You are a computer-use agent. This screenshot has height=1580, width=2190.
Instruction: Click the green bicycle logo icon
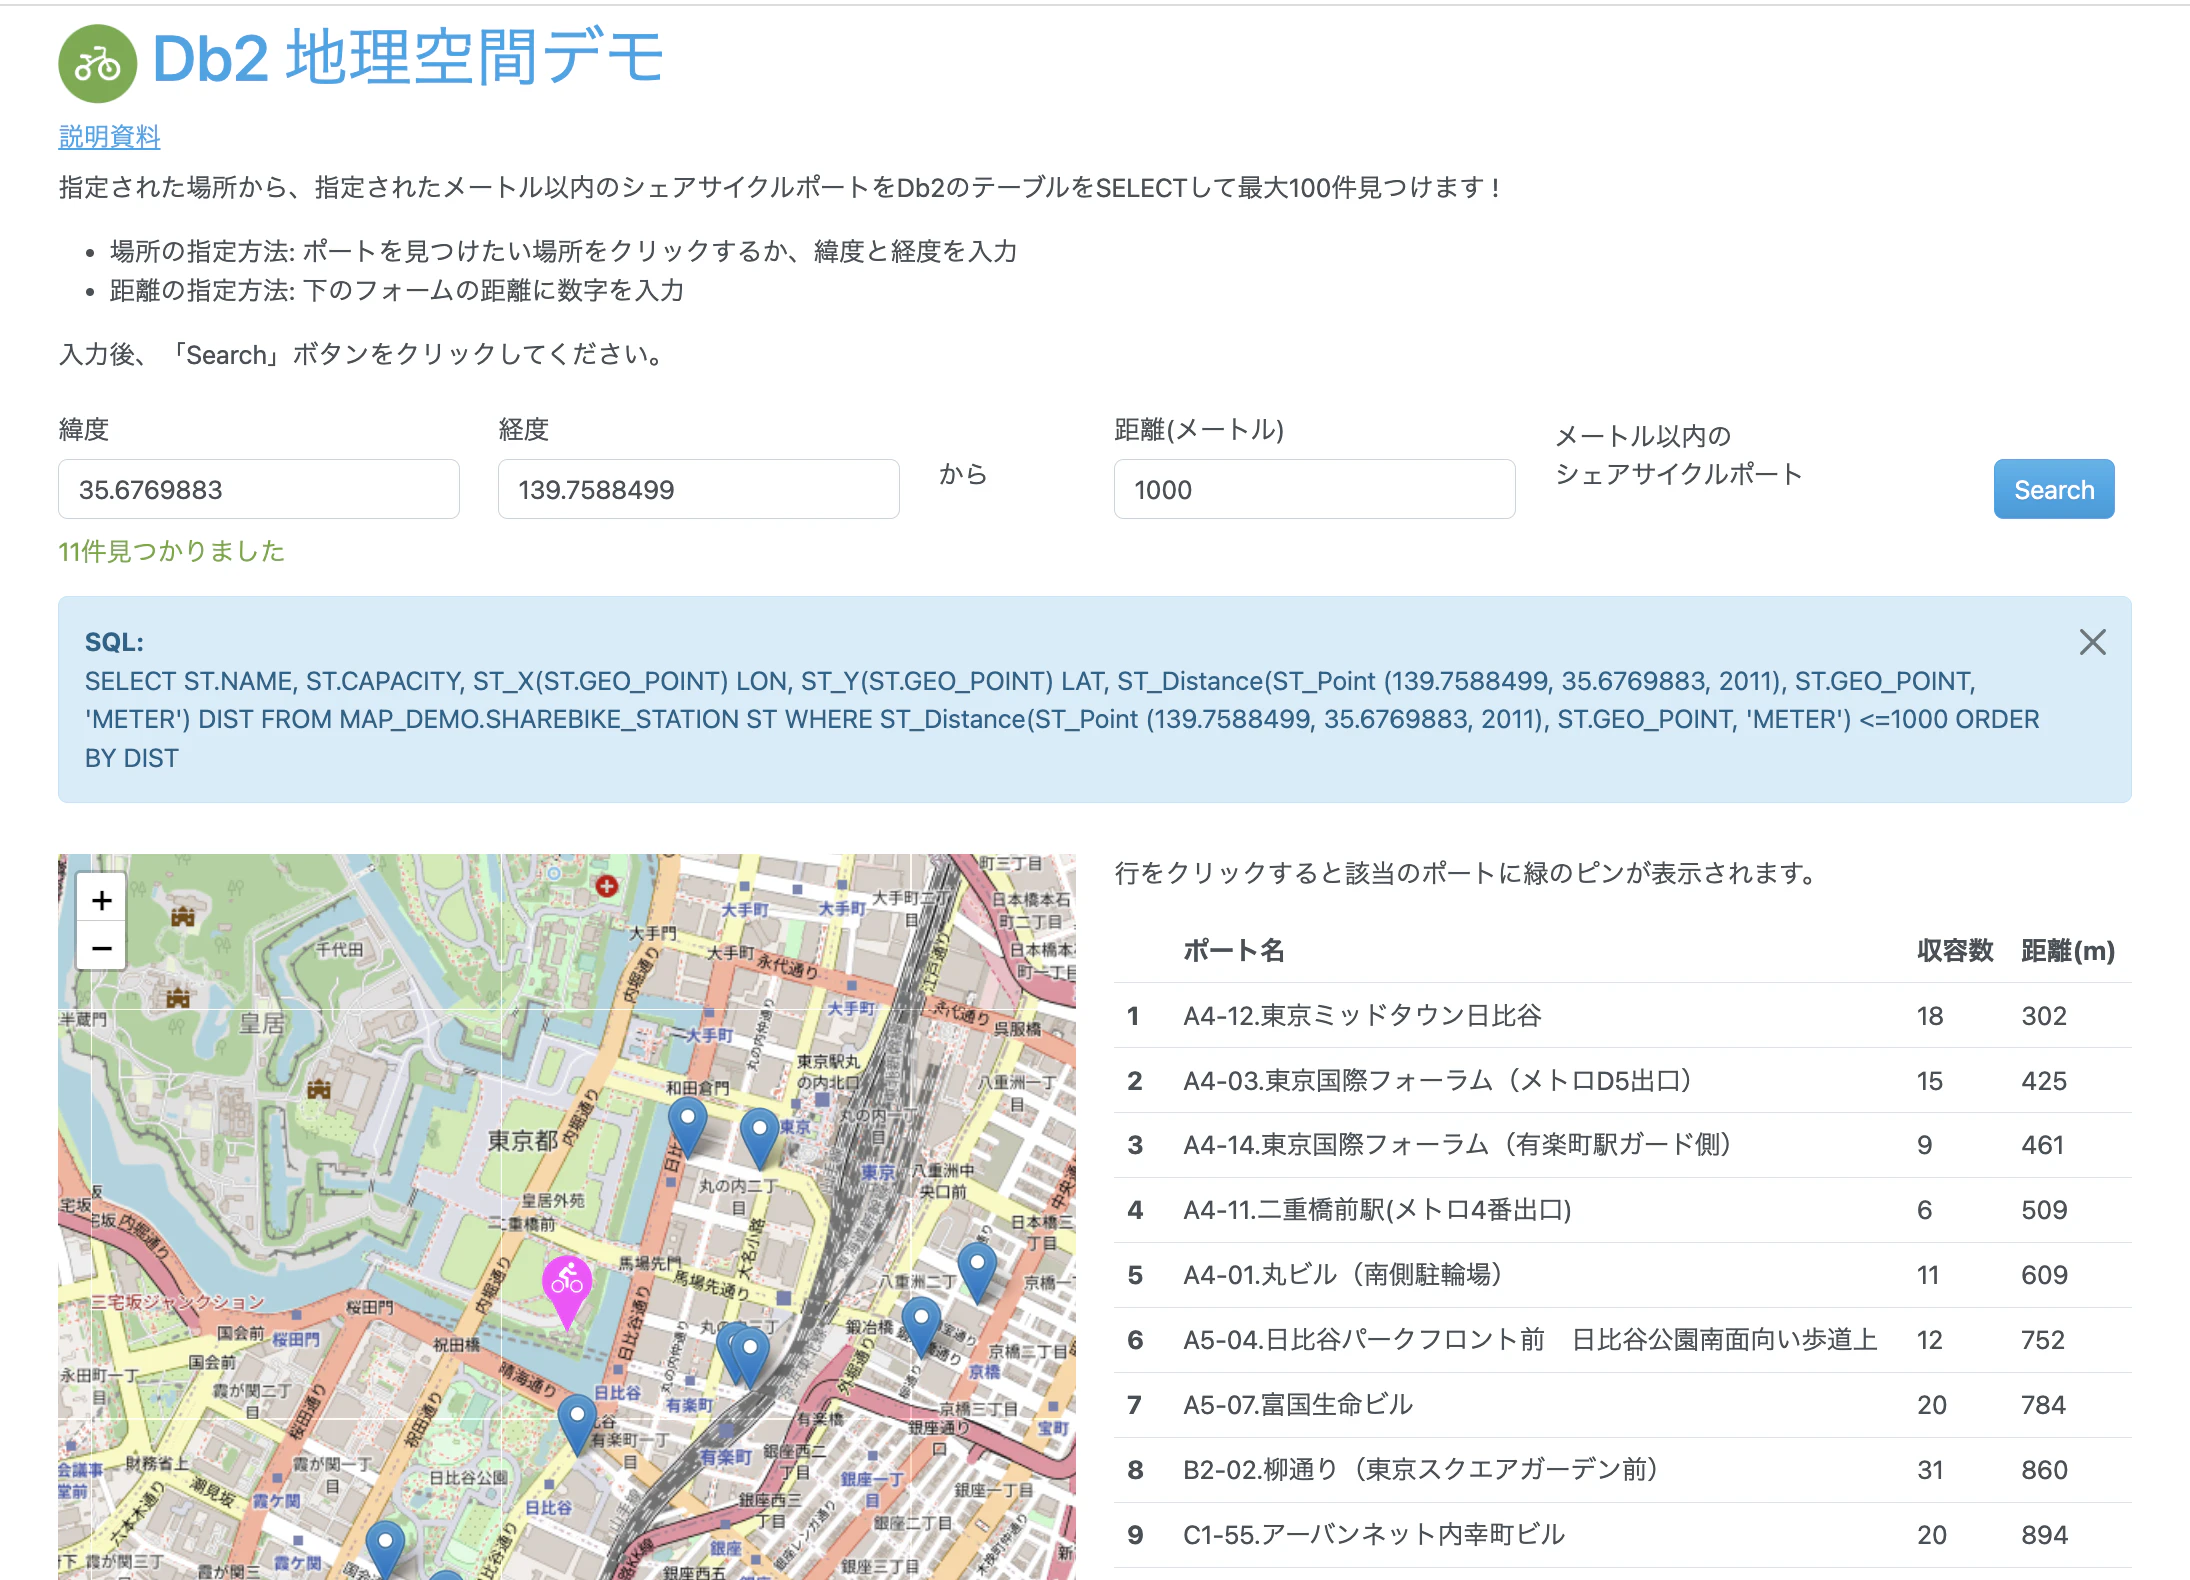click(x=98, y=64)
